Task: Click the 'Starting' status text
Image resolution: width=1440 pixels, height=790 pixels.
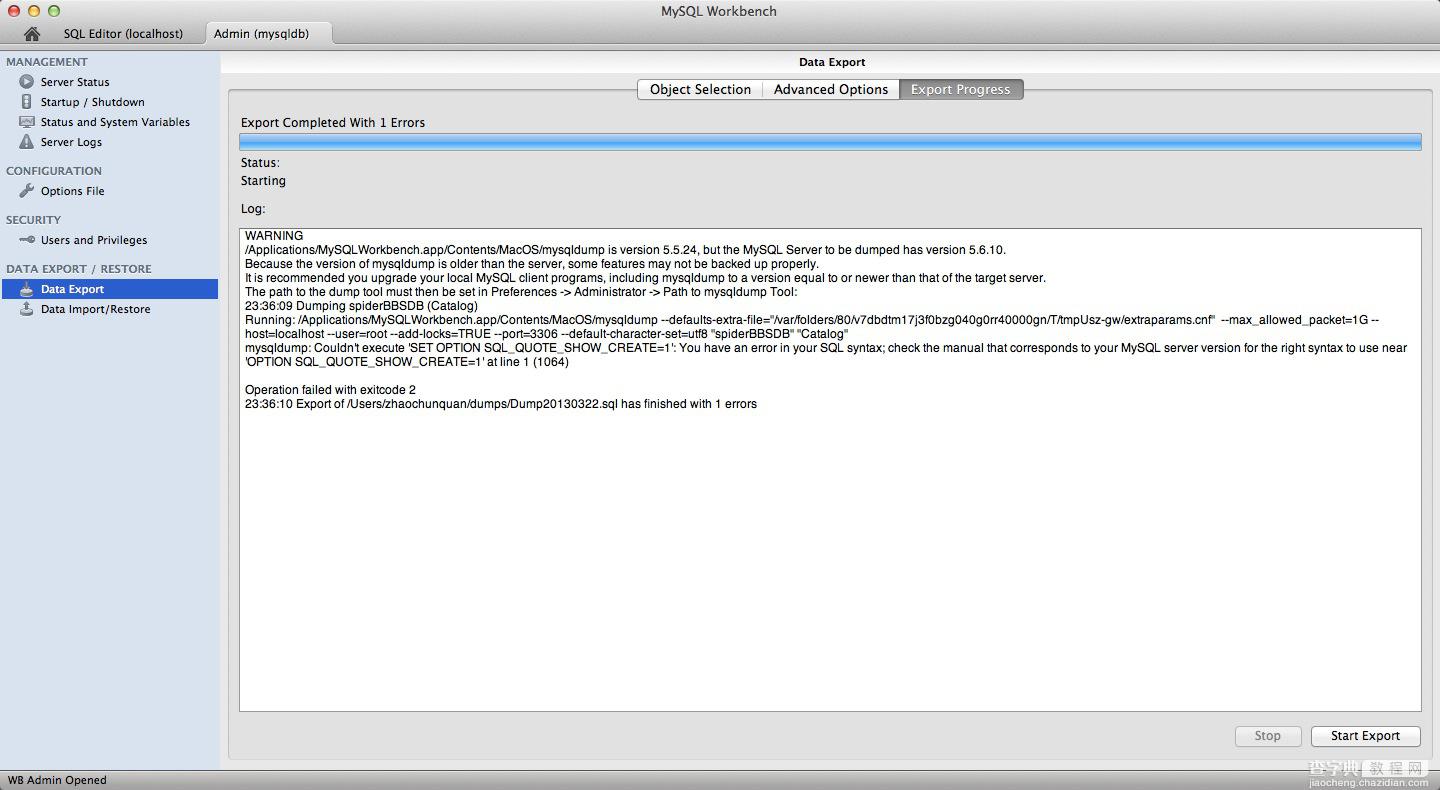Action: (263, 181)
